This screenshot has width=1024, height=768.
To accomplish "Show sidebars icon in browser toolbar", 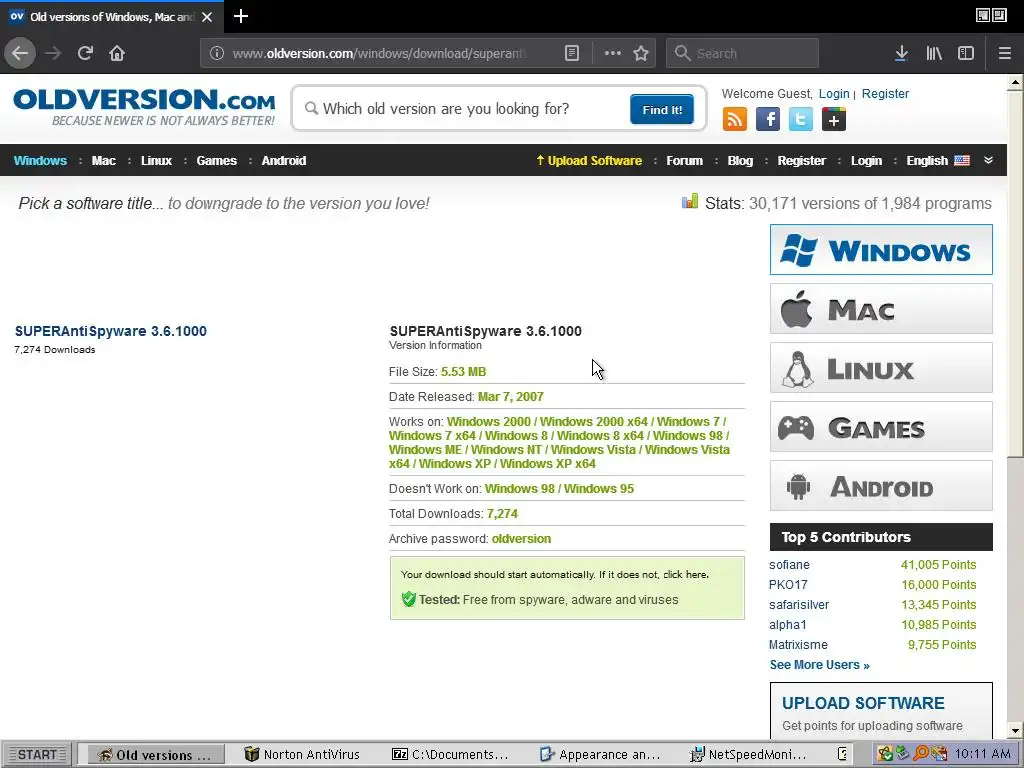I will coord(966,54).
